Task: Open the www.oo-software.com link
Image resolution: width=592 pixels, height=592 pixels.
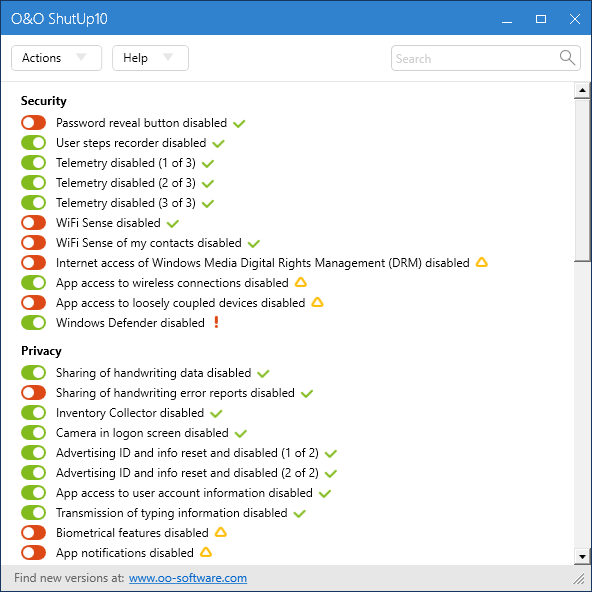Action: pyautogui.click(x=188, y=578)
